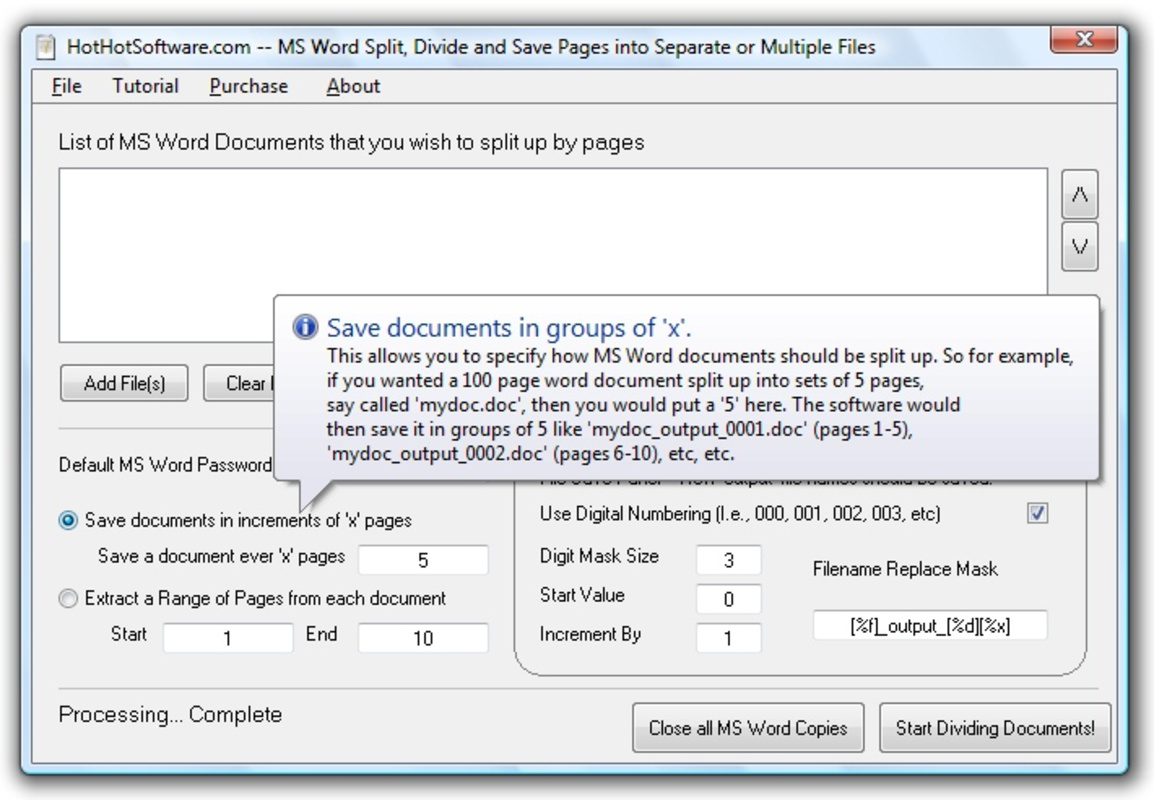Click the Add File(s) button
This screenshot has width=1154, height=800.
[124, 383]
